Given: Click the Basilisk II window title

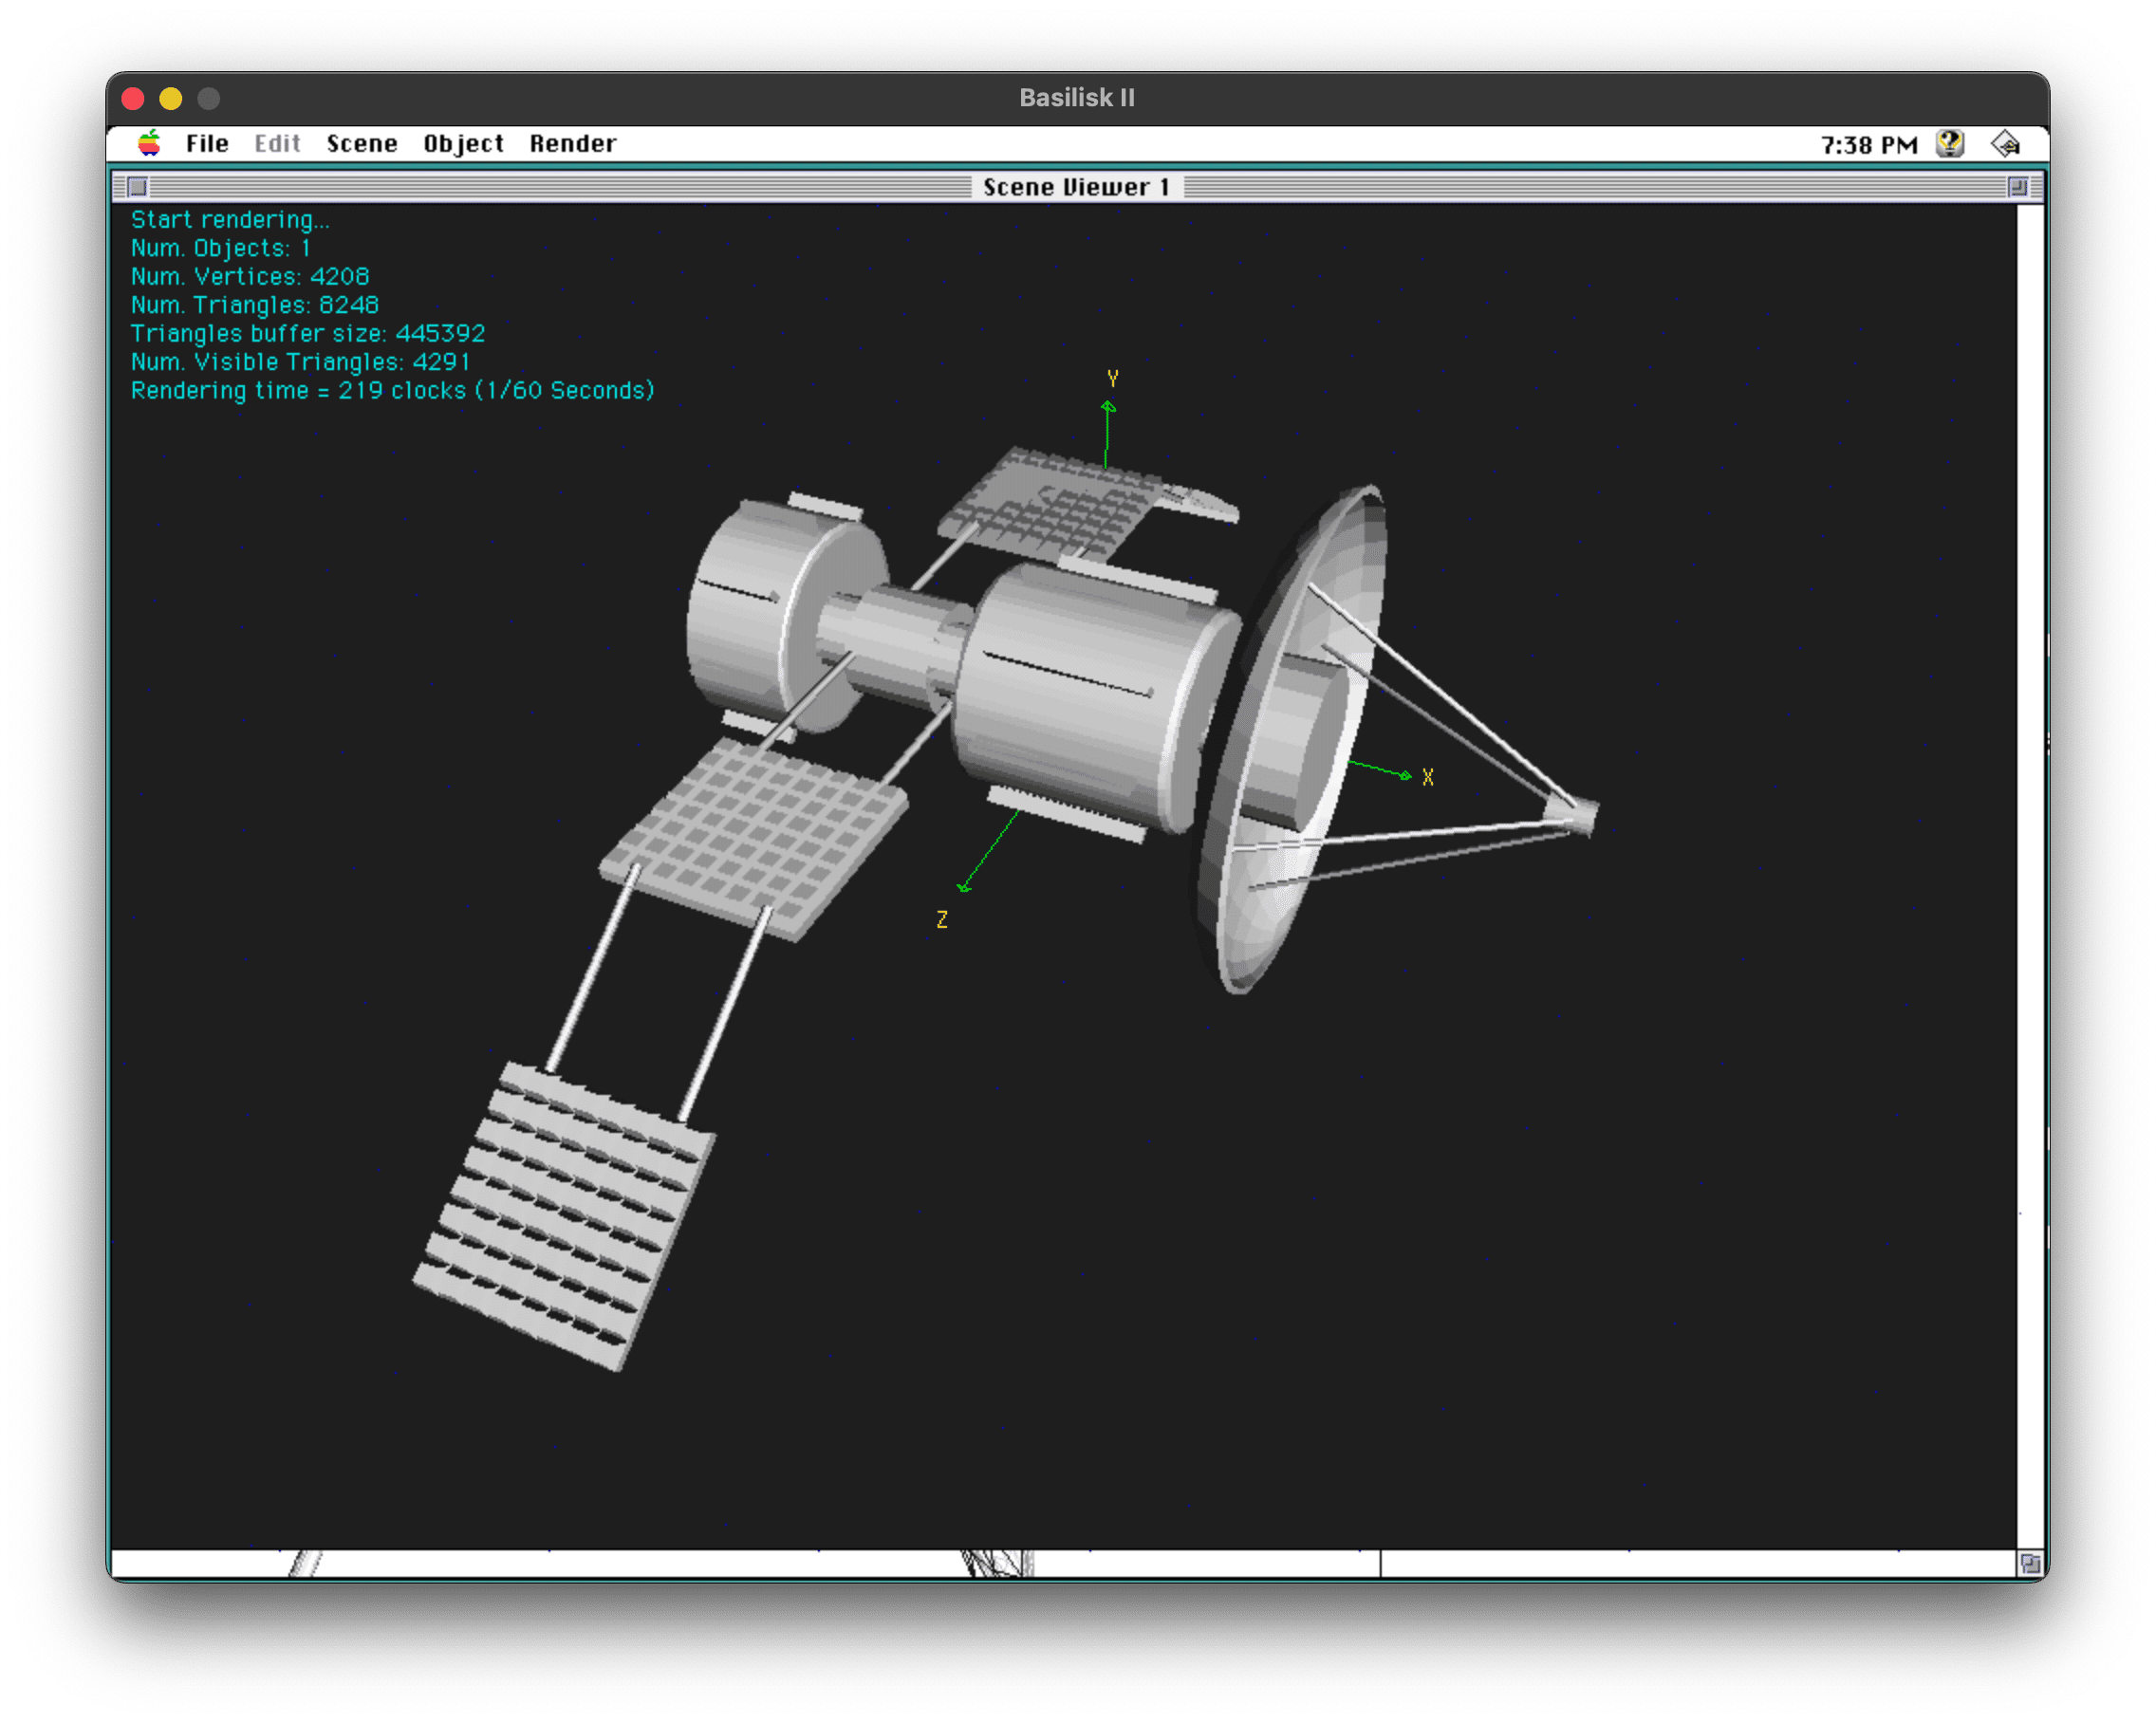Looking at the screenshot, I should [x=1077, y=98].
